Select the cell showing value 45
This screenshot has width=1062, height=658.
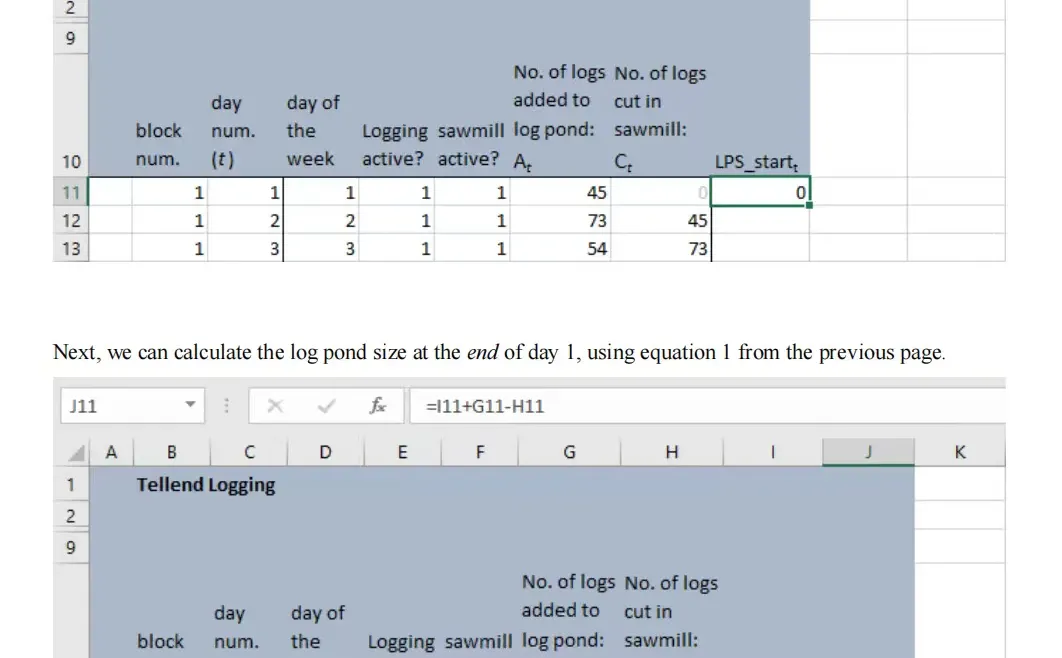coord(594,191)
